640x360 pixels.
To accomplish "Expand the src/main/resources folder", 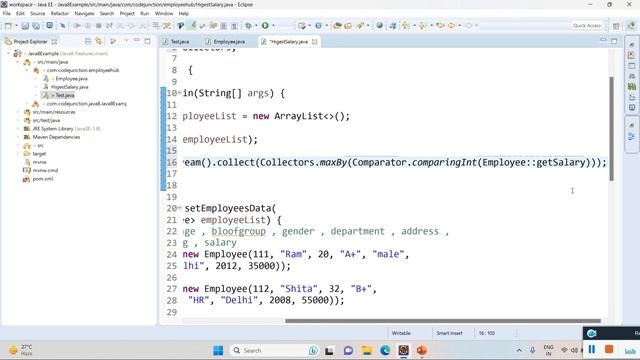I will (x=18, y=112).
